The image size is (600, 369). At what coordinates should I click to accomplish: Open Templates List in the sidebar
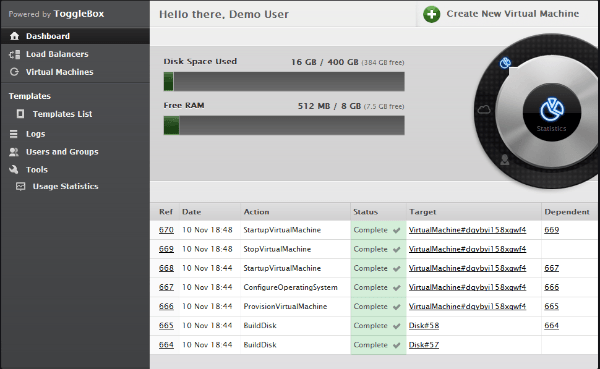[62, 114]
